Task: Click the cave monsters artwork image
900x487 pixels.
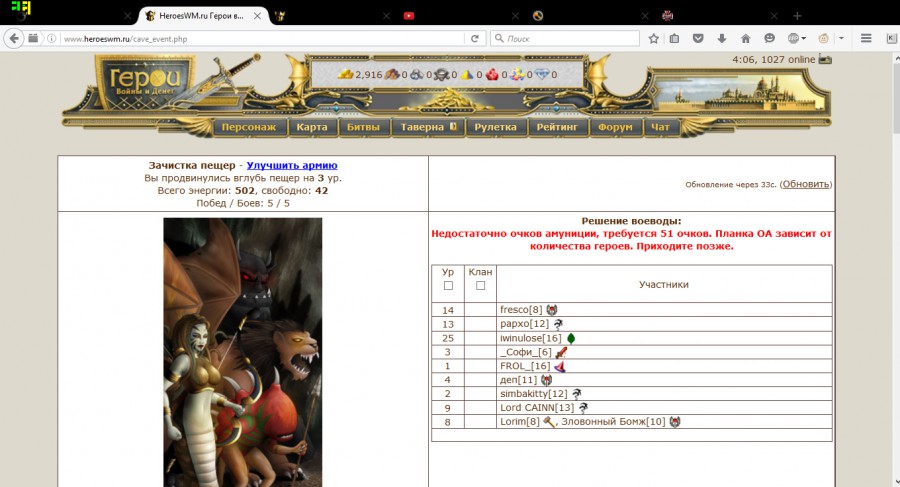Action: [243, 352]
